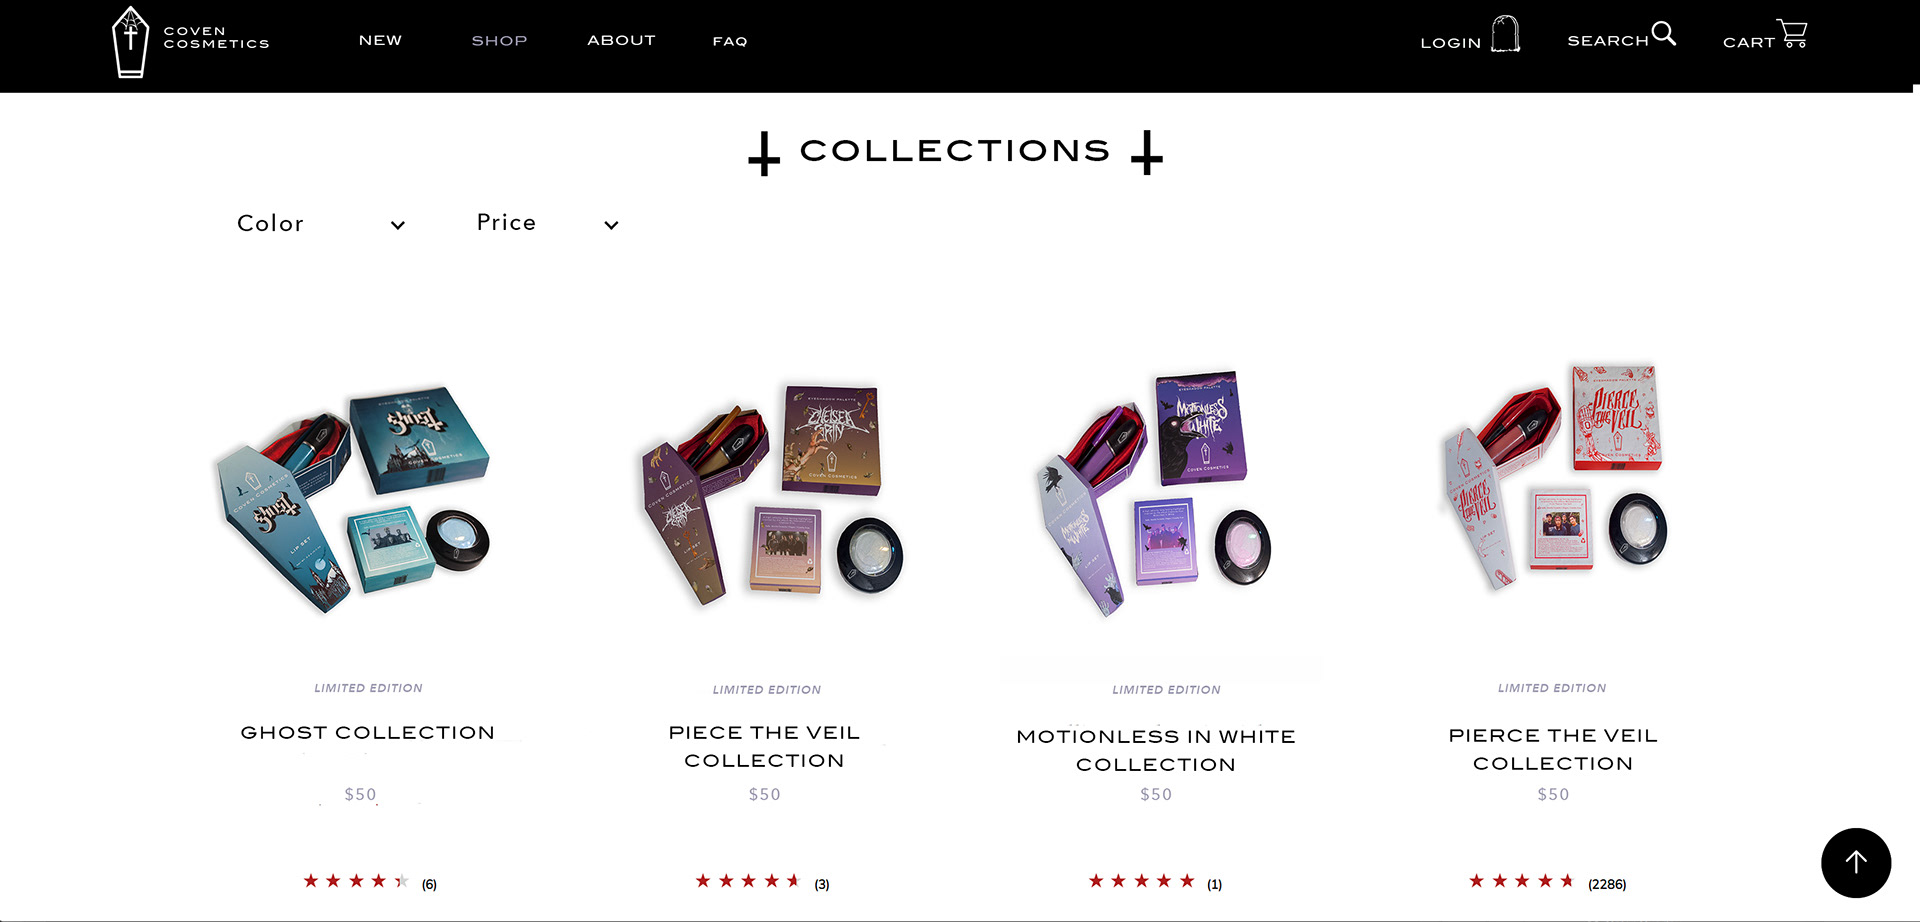Expand the Price filter dropdown
1920x922 pixels.
pyautogui.click(x=547, y=224)
